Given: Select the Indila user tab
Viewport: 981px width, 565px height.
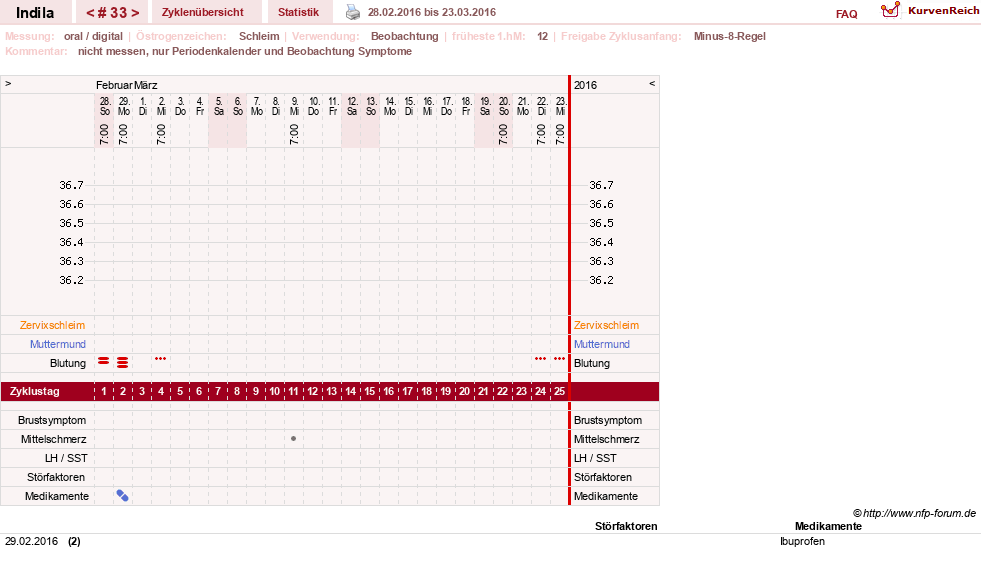Looking at the screenshot, I should tap(35, 13).
